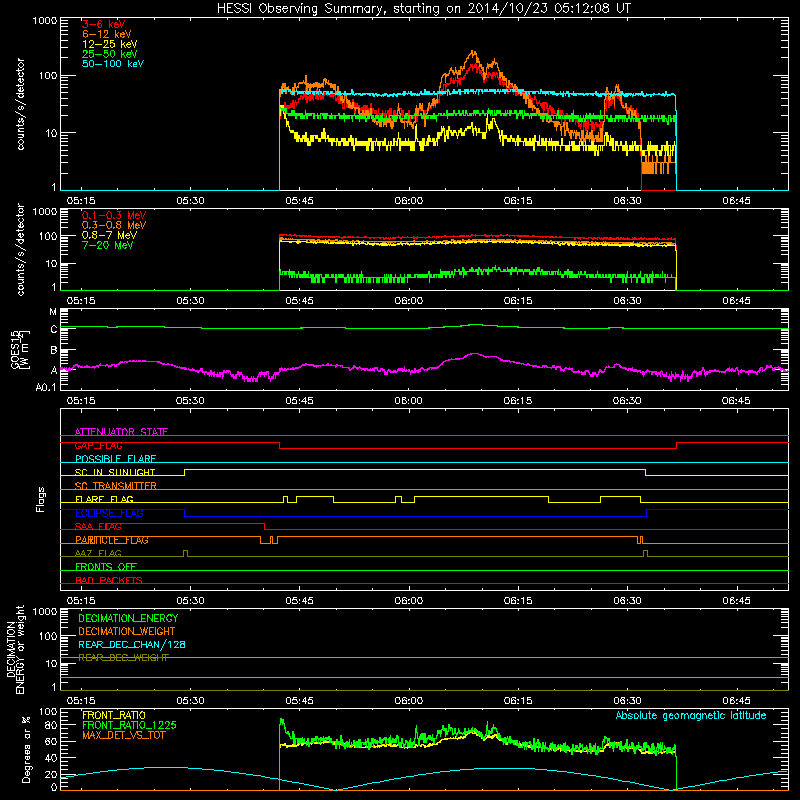Select the AAZ_FLAG label
Image resolution: width=800 pixels, height=800 pixels.
[98, 554]
